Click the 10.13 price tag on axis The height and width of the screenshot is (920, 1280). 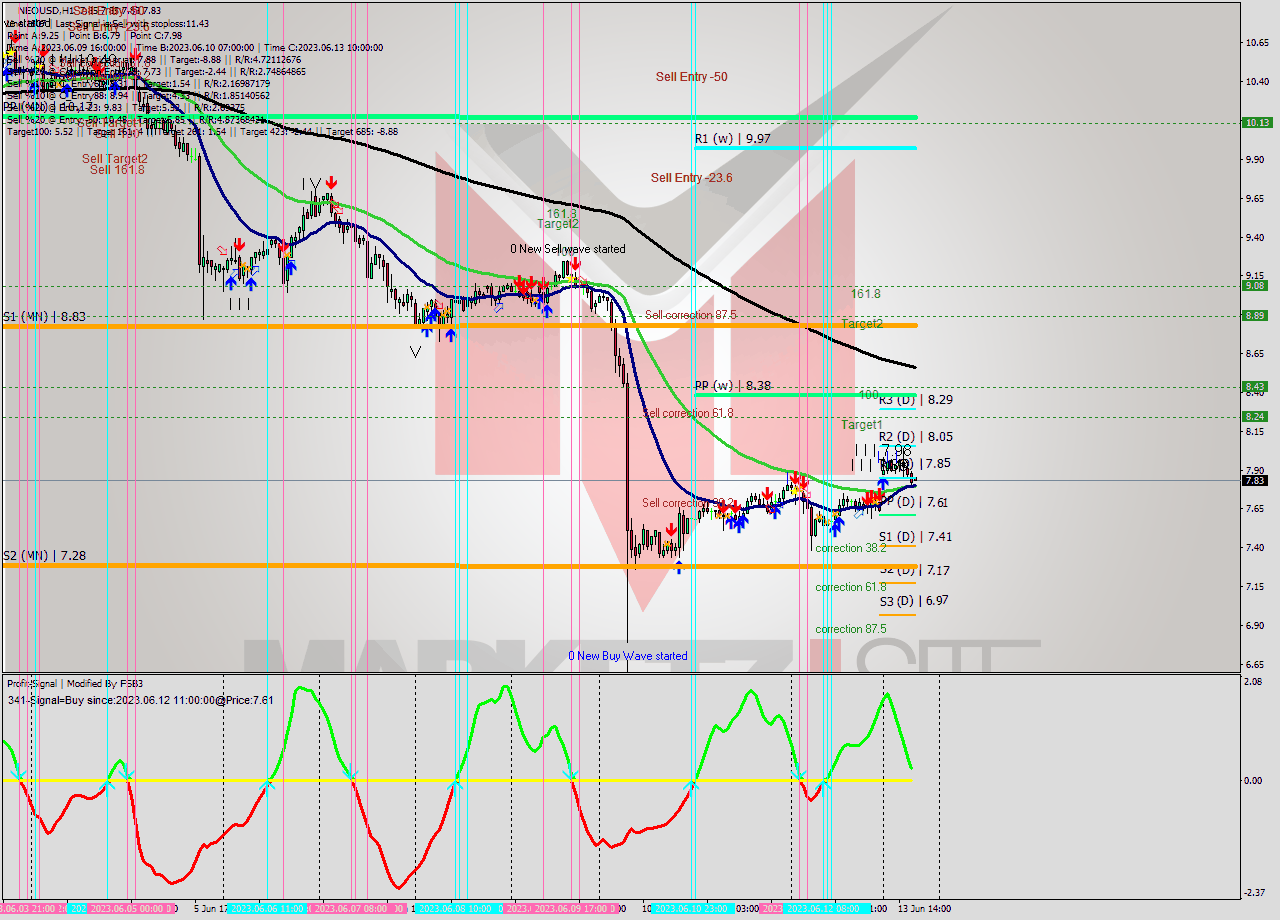(x=1256, y=123)
